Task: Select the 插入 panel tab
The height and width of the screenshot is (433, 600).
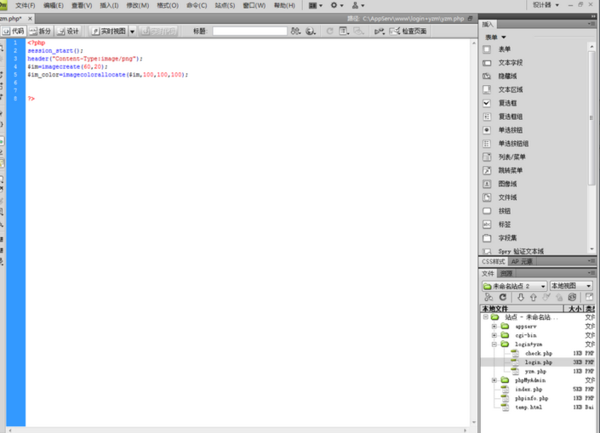Action: point(488,24)
